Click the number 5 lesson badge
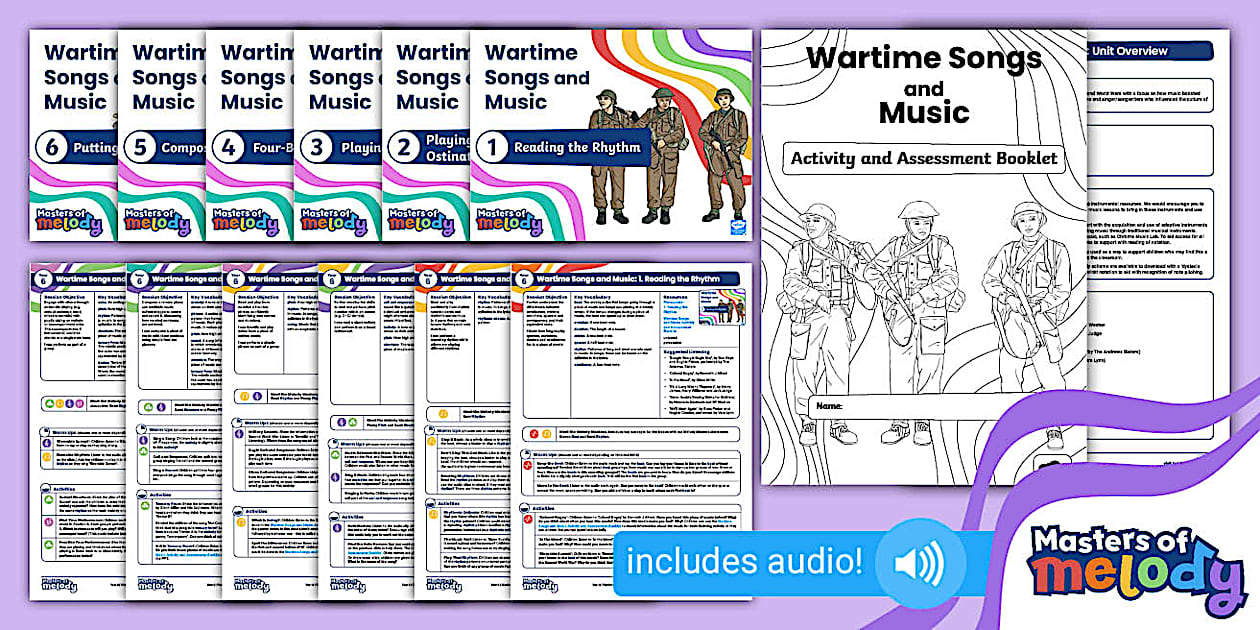Image resolution: width=1260 pixels, height=630 pixels. pos(141,148)
